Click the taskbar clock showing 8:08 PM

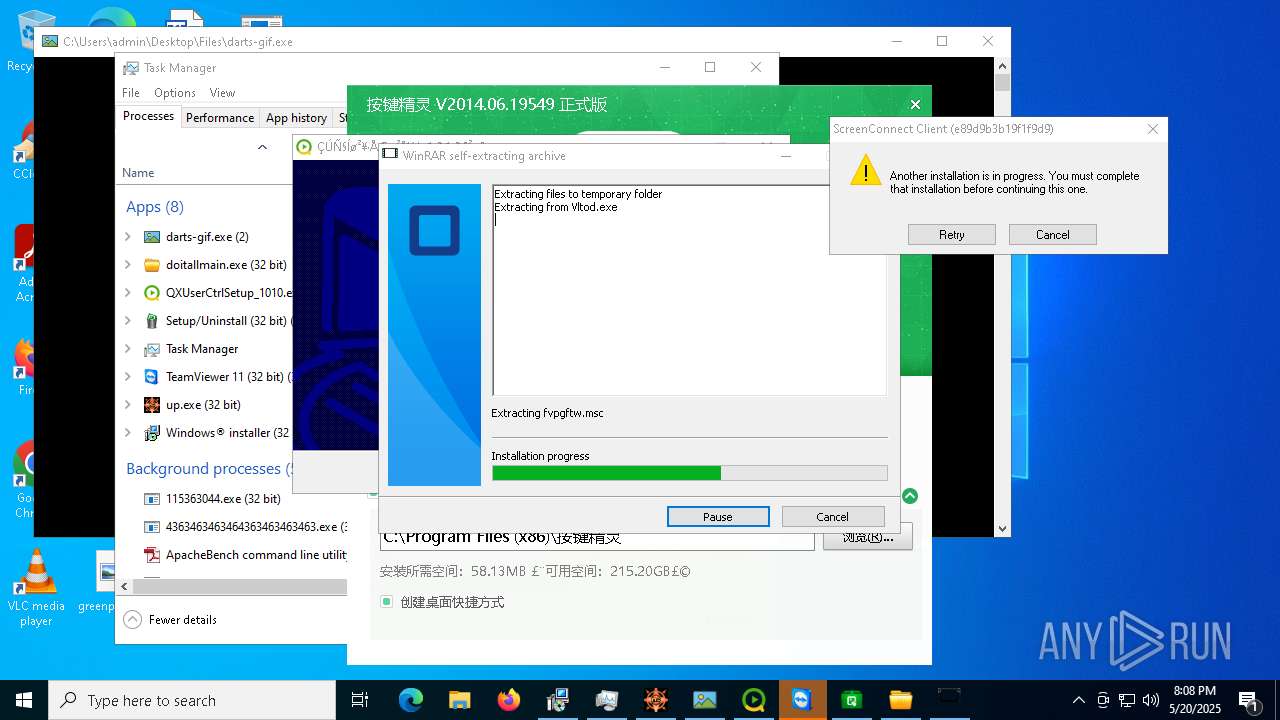pos(1195,700)
